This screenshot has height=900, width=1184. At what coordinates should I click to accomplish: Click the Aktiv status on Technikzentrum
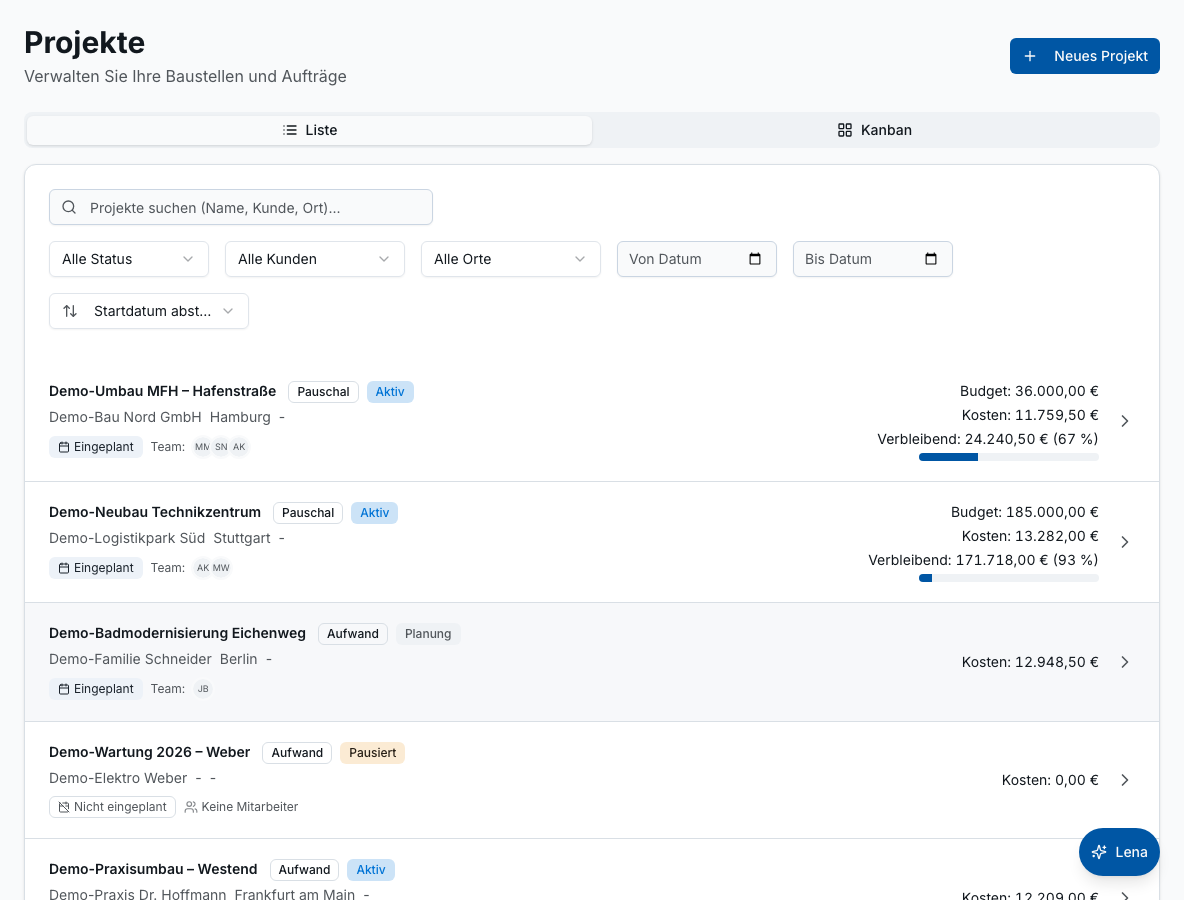375,513
